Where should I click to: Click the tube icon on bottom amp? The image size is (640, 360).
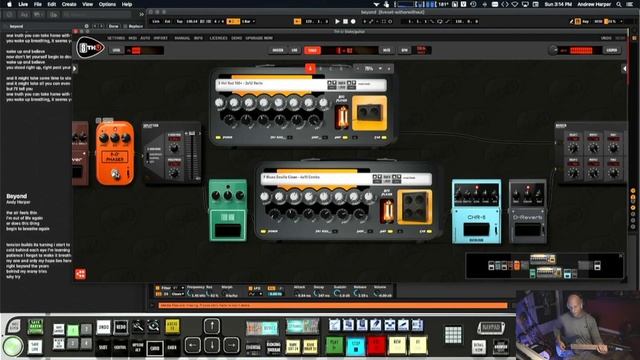[387, 211]
